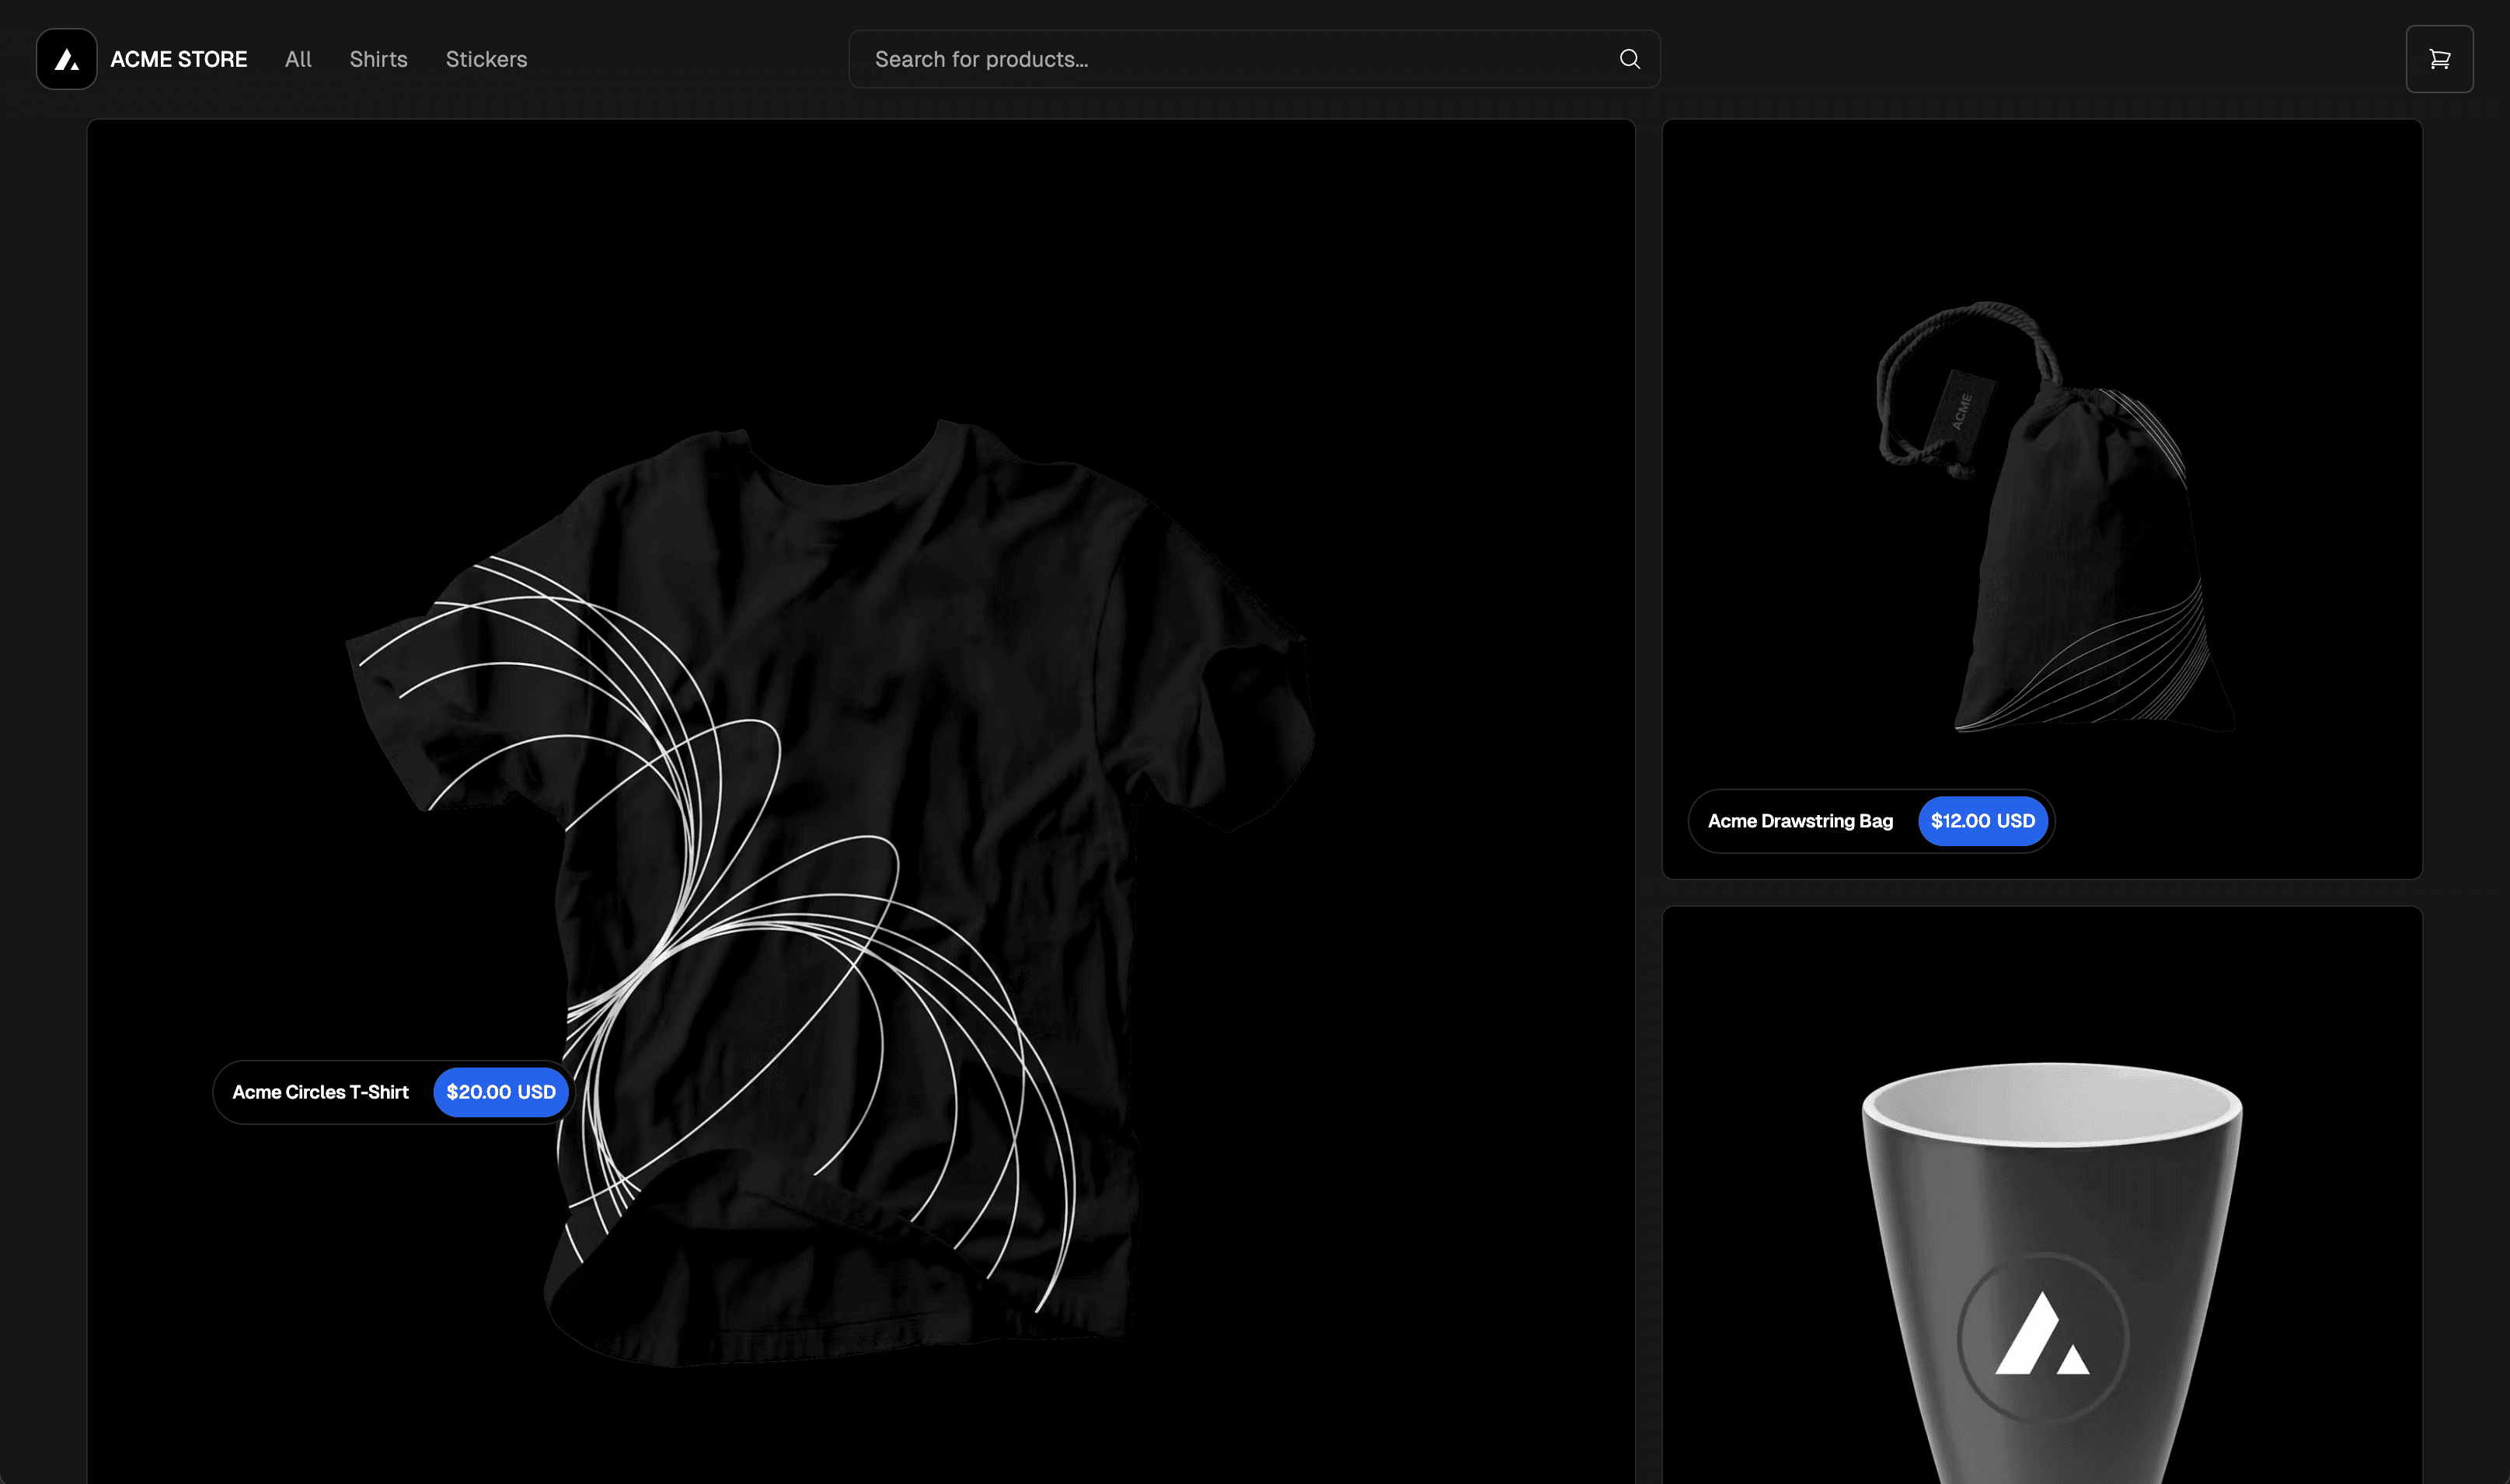Open the Acme Drawstring Bag label
Screen dimensions: 2510x1484
point(1799,821)
